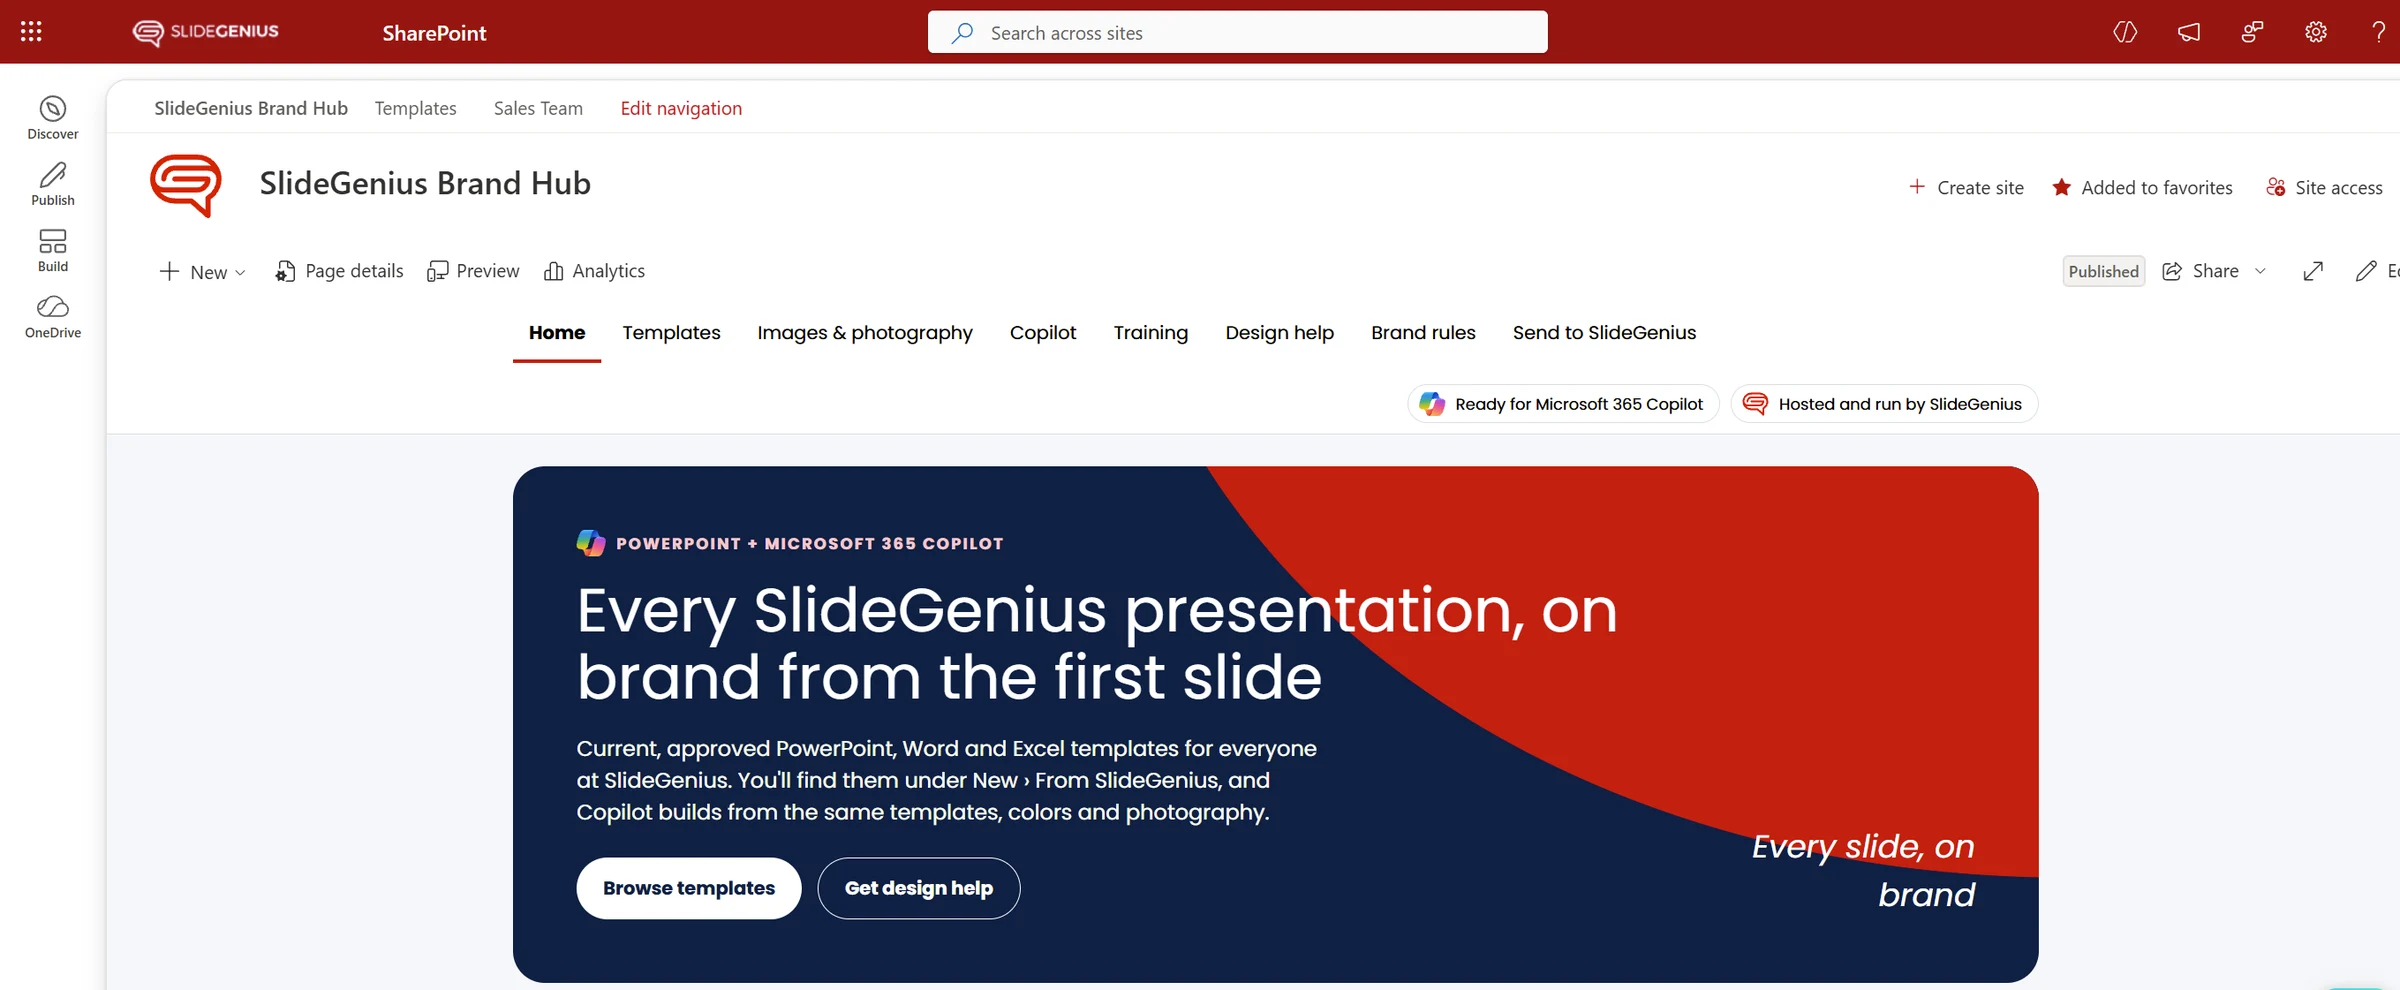
Task: Open the Images & photography tab
Action: coord(865,333)
